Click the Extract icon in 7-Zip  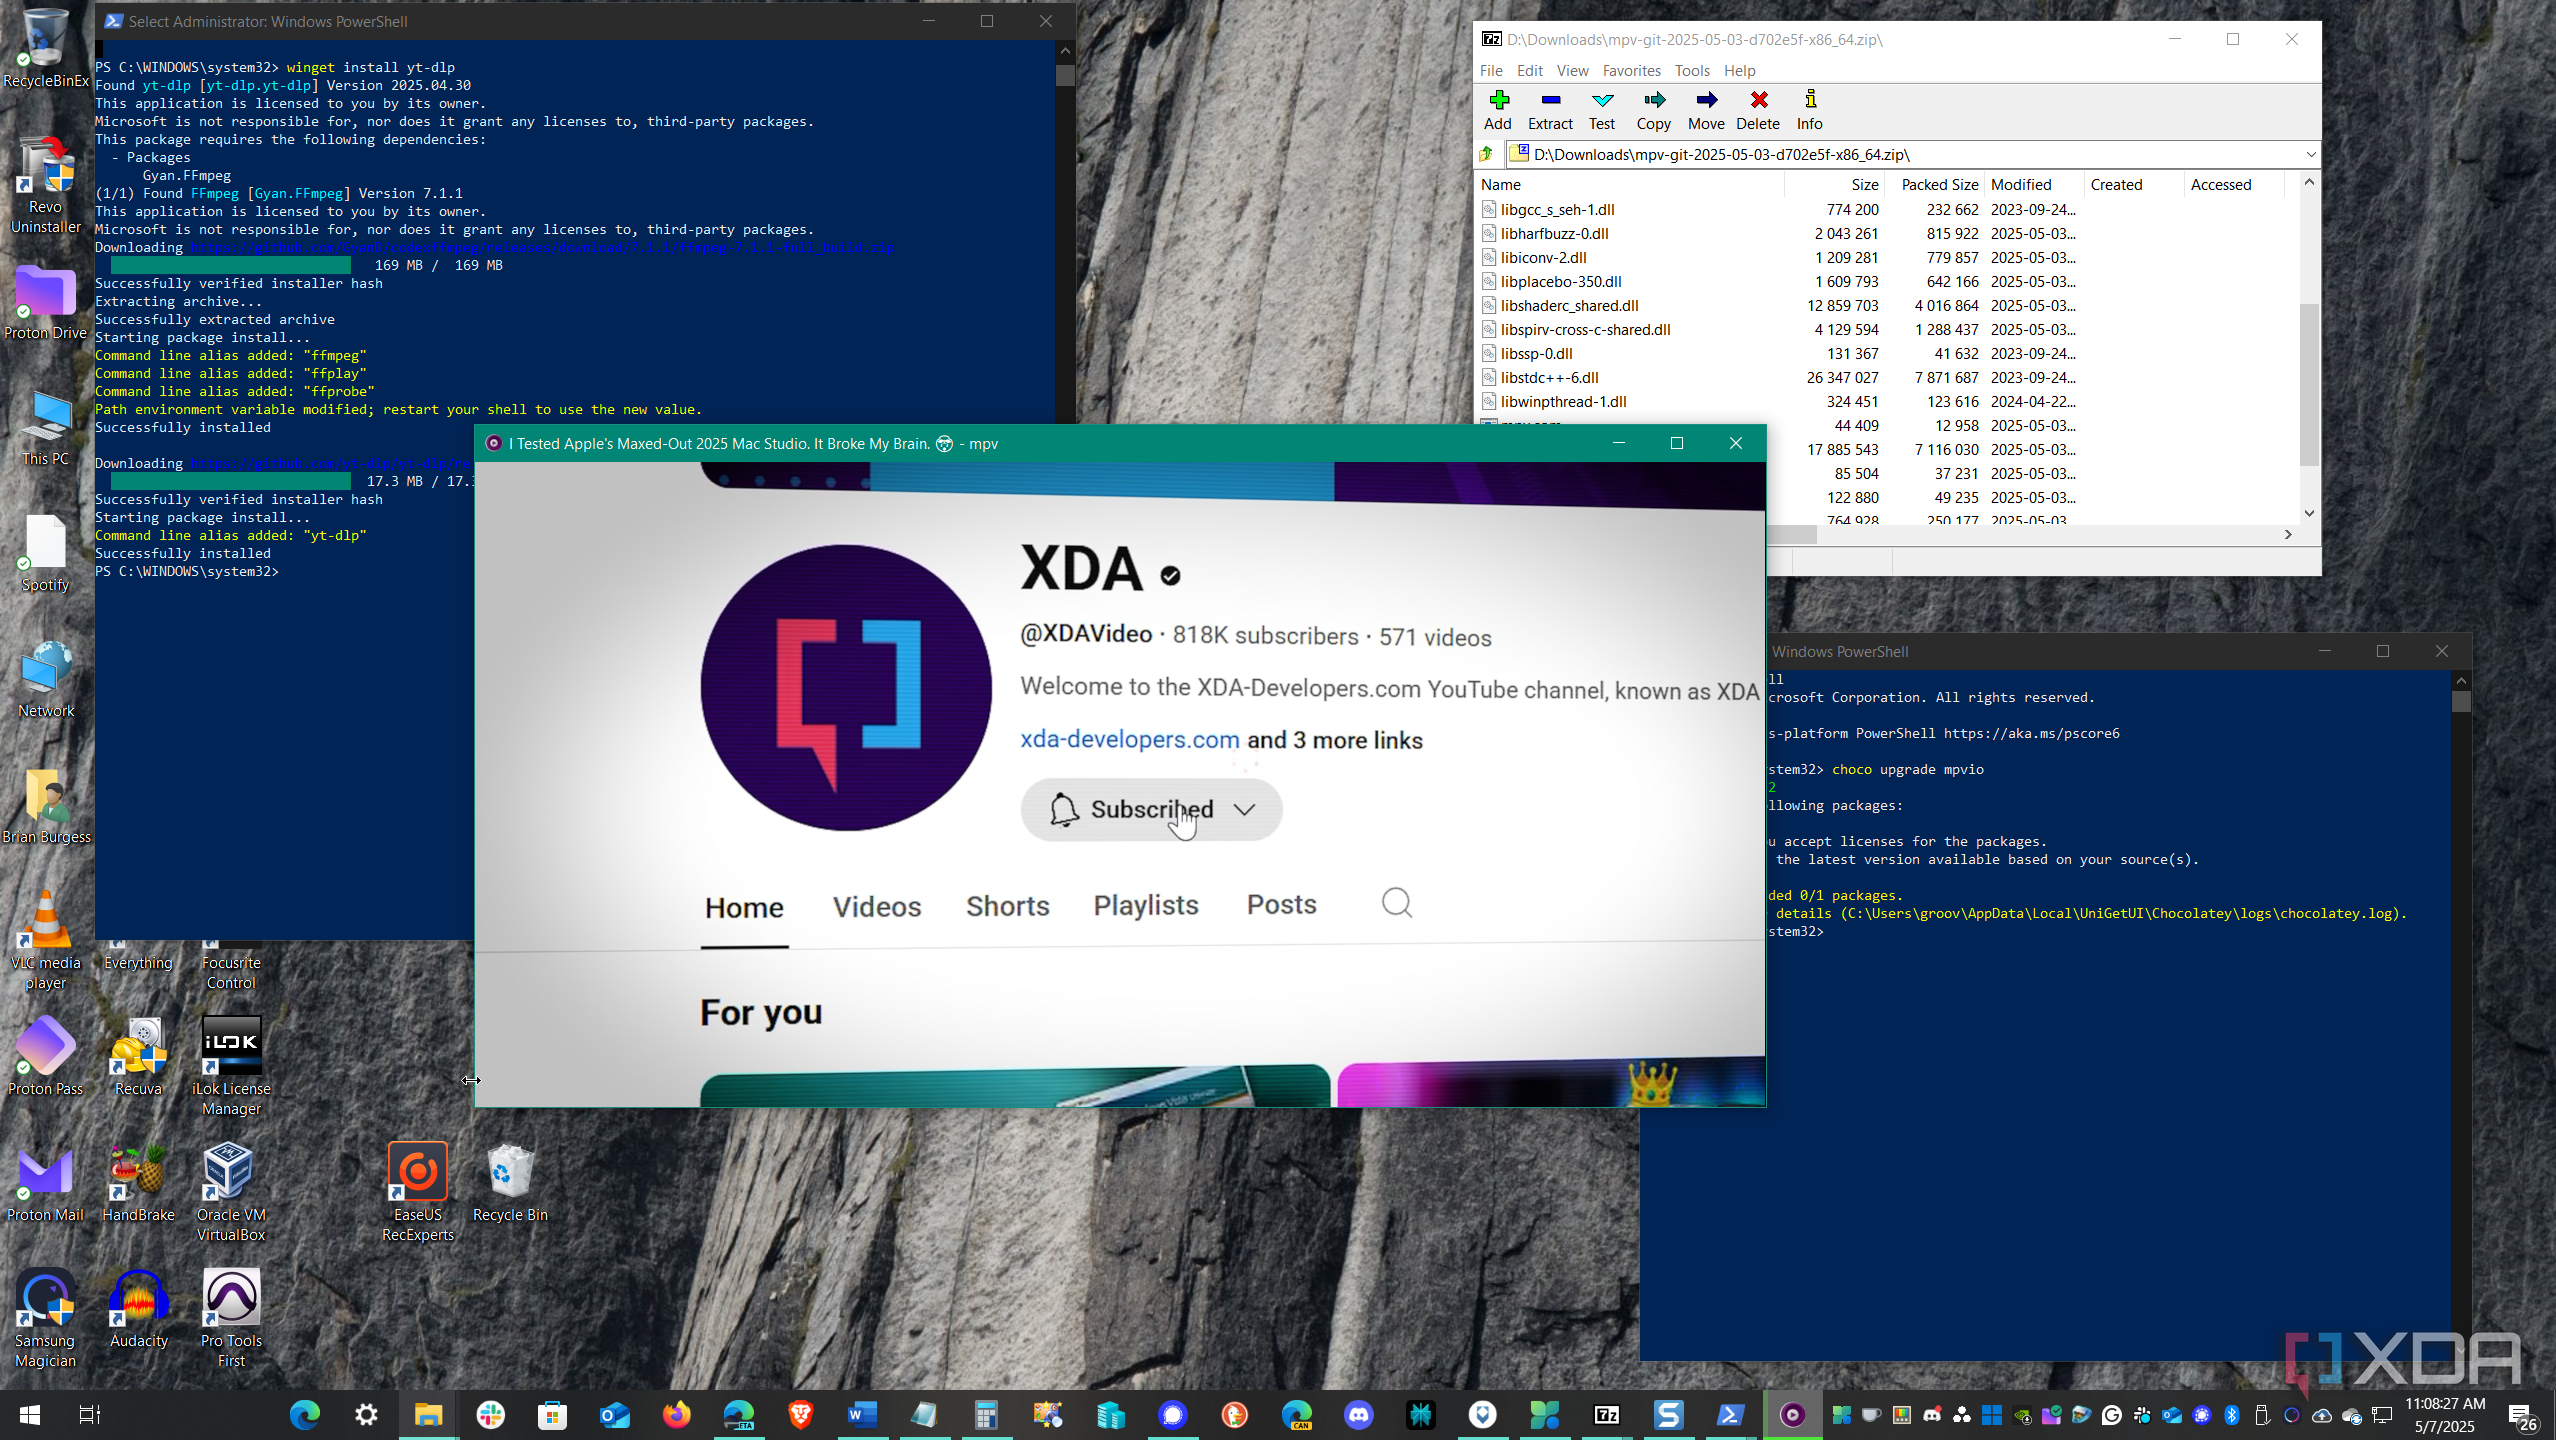click(x=1550, y=110)
